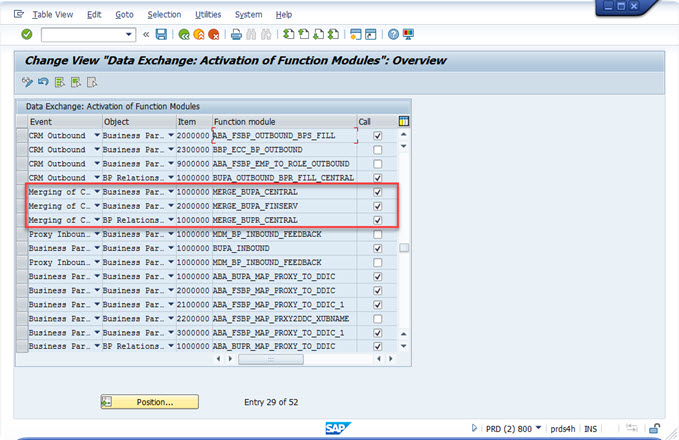Uncheck Call for MERGE_BUPA_FINSERV
The width and height of the screenshot is (679, 440).
pyautogui.click(x=378, y=206)
